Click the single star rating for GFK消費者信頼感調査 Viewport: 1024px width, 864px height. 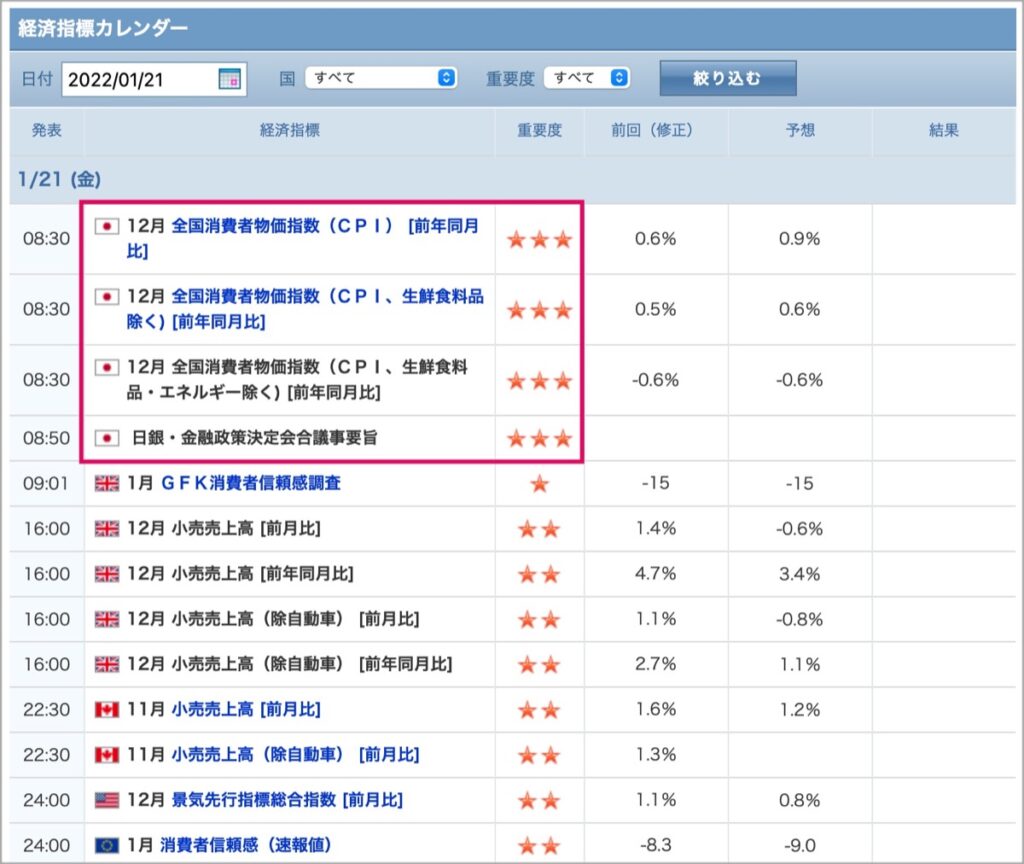tap(539, 484)
